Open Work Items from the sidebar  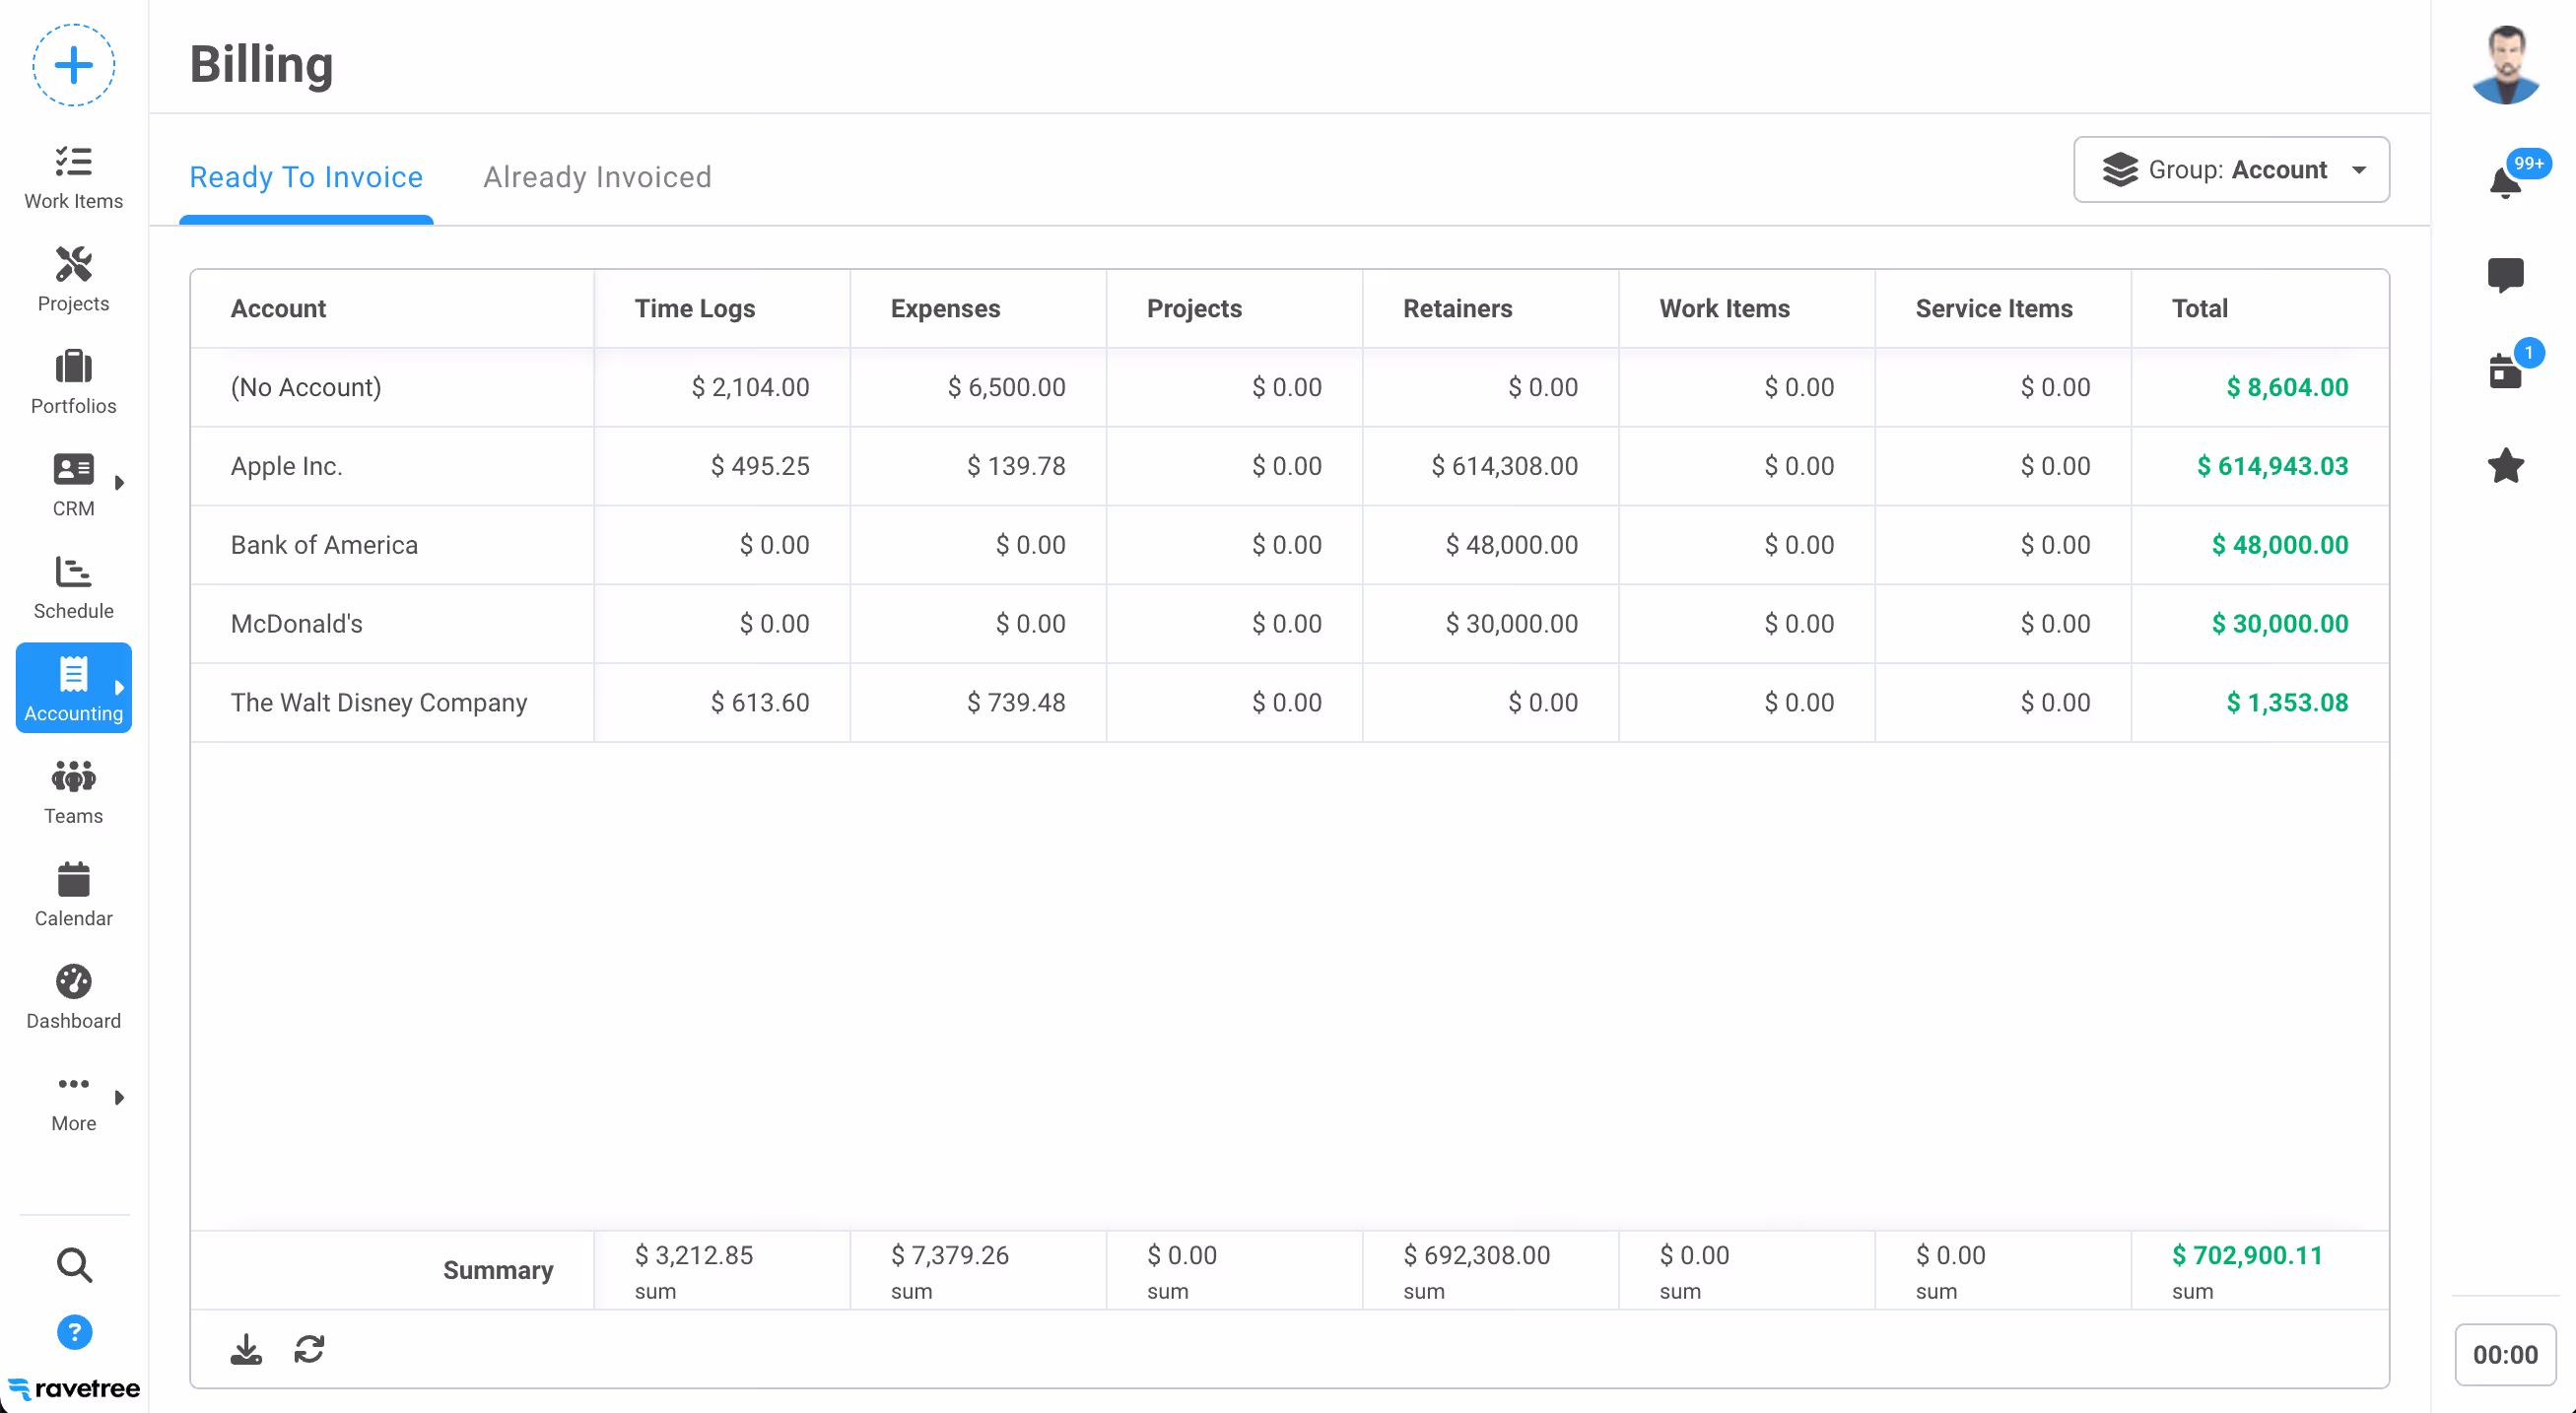point(73,178)
